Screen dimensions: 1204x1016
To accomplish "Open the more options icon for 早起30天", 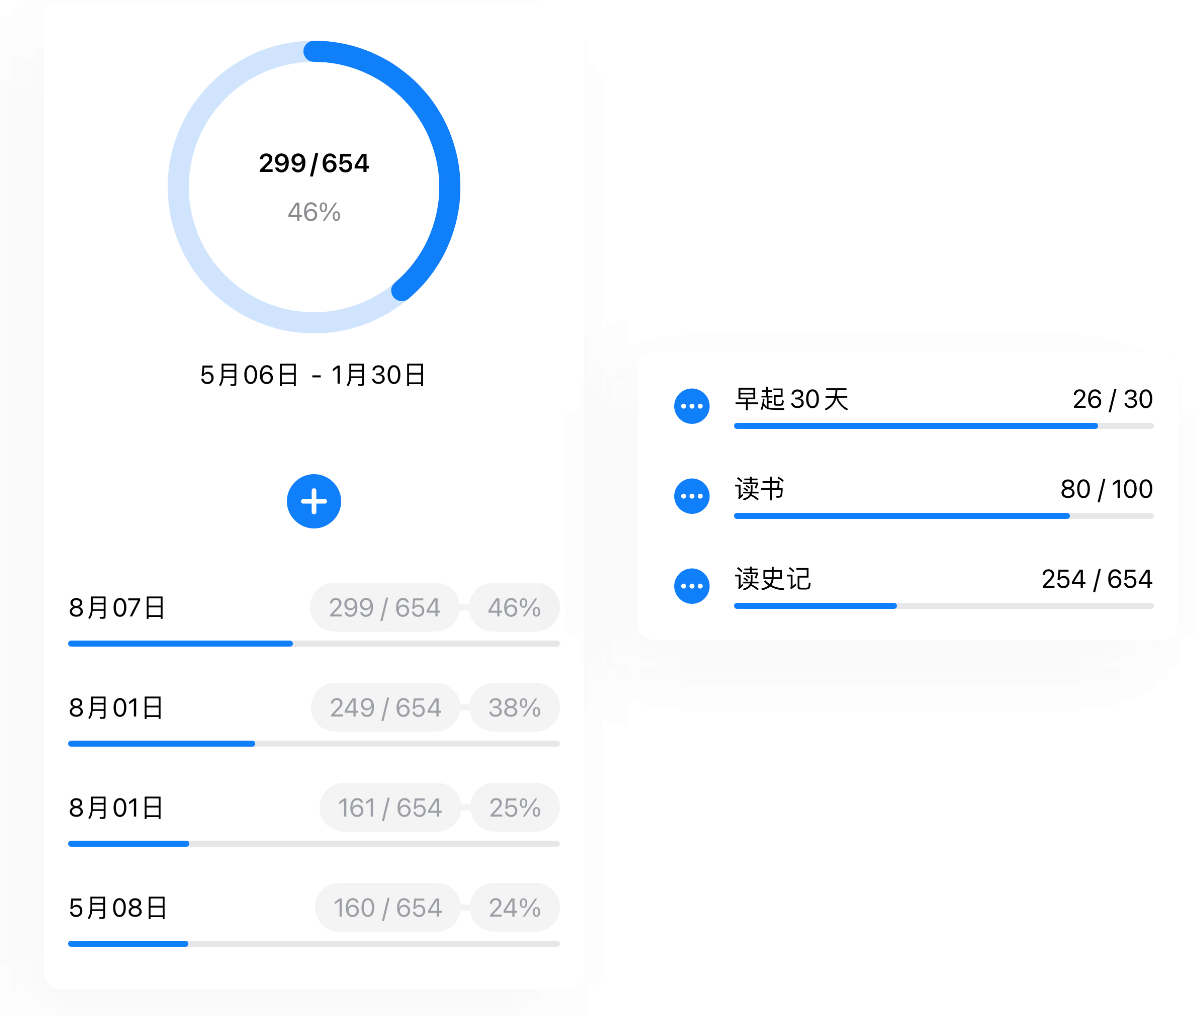I will [692, 406].
